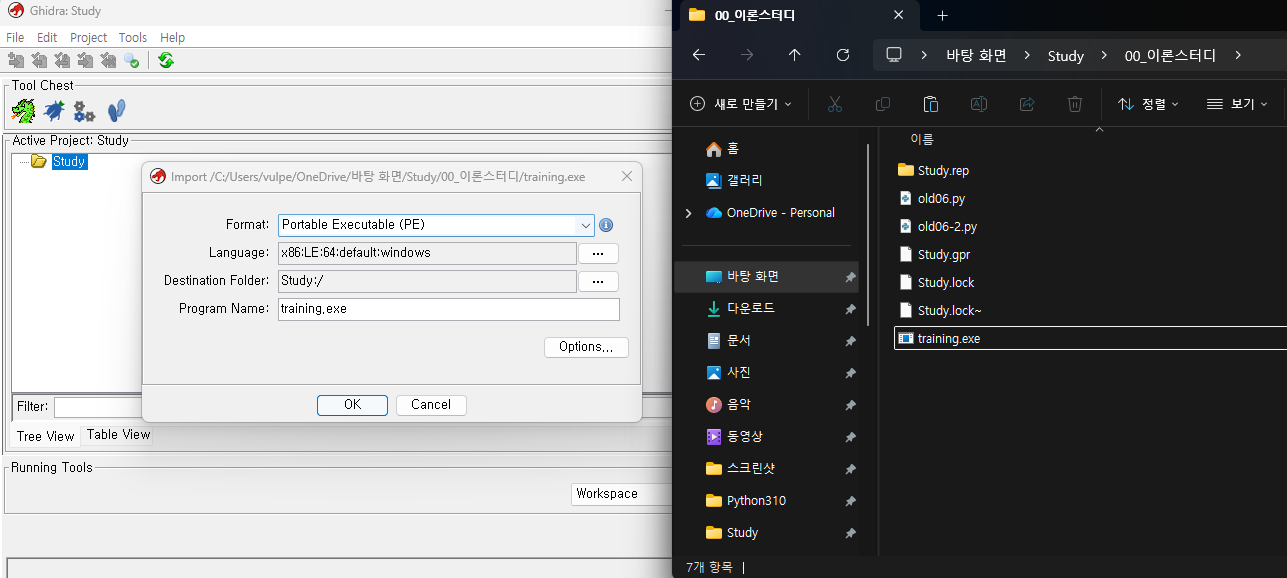Browse Language with the ellipsis button

598,253
